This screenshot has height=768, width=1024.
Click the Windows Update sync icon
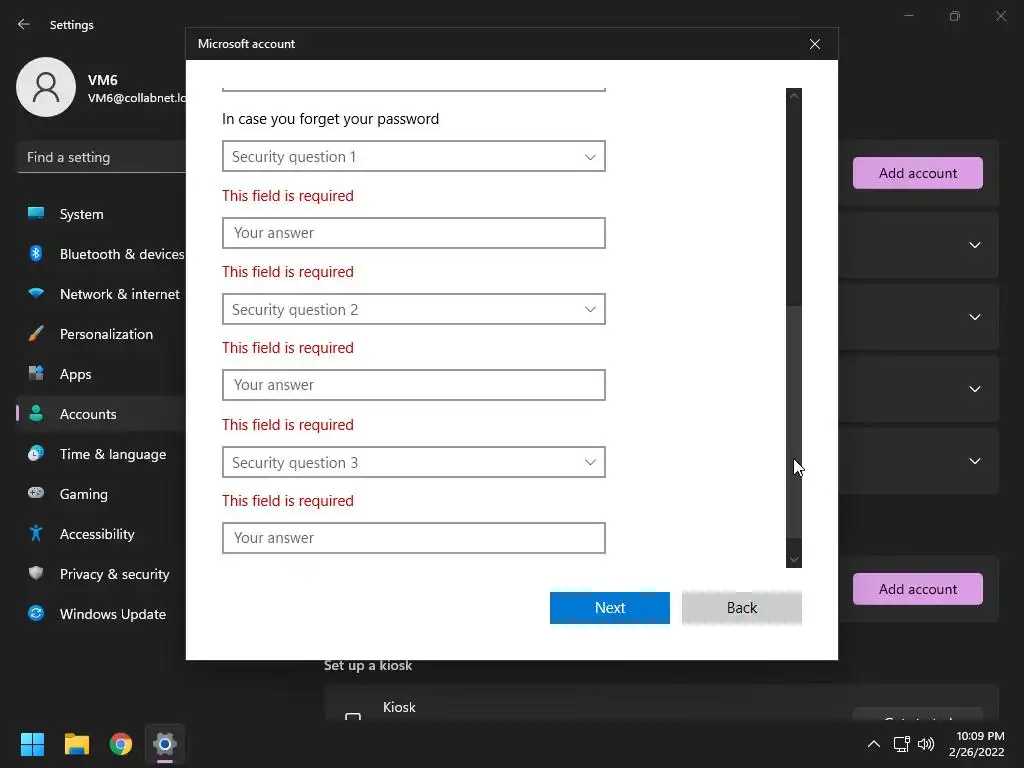(36, 613)
